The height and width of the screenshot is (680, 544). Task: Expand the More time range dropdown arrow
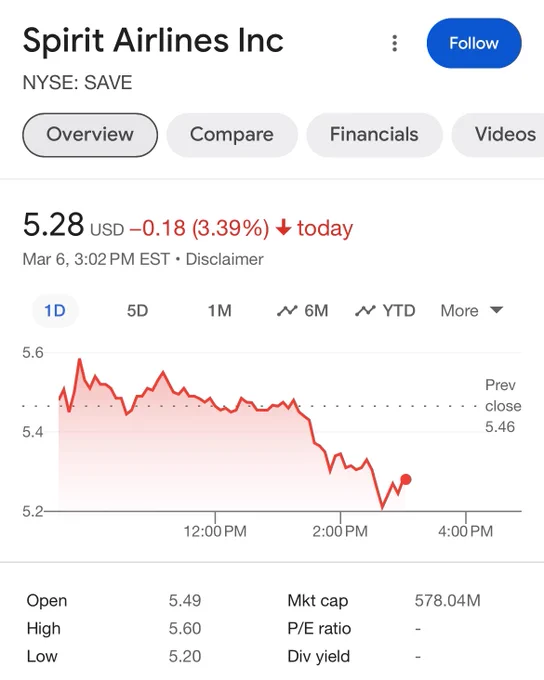pyautogui.click(x=496, y=310)
